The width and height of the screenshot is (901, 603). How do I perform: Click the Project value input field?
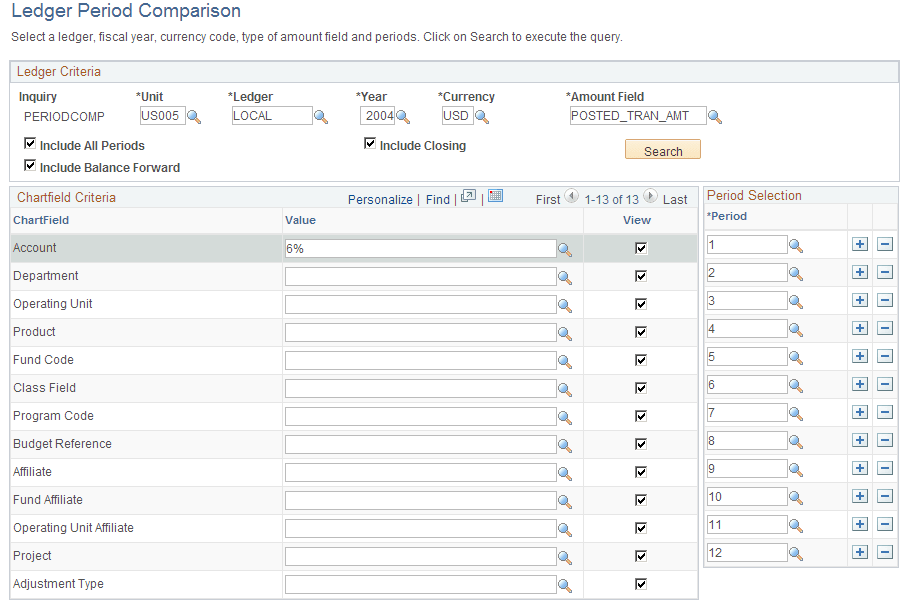pos(420,557)
